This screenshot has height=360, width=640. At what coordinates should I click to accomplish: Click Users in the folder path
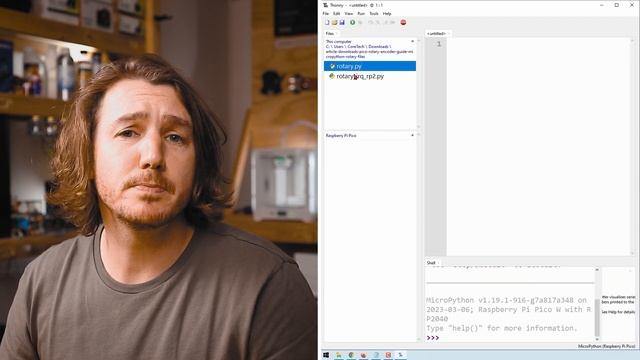point(338,47)
